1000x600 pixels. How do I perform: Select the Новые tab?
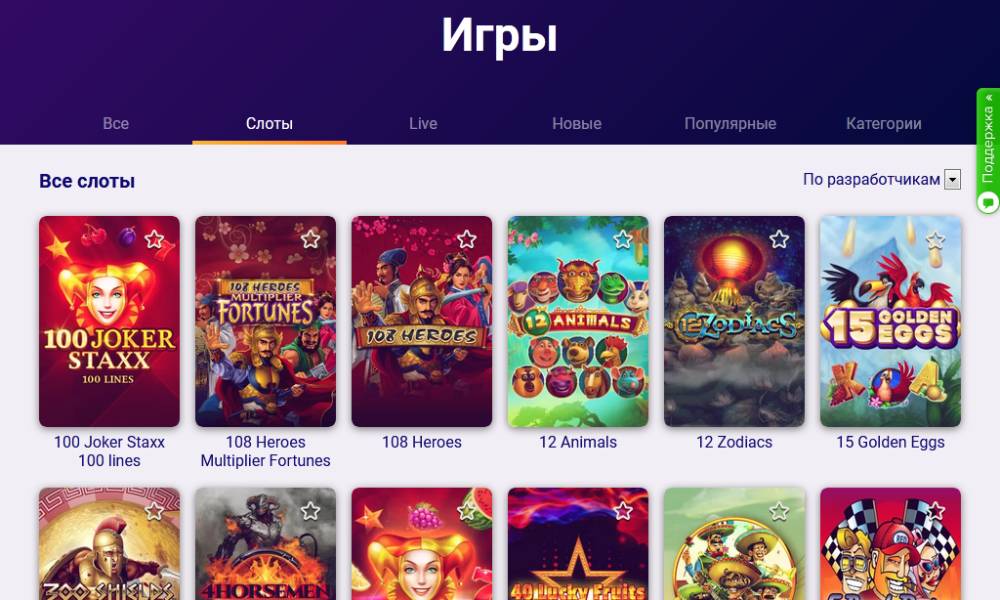(577, 123)
